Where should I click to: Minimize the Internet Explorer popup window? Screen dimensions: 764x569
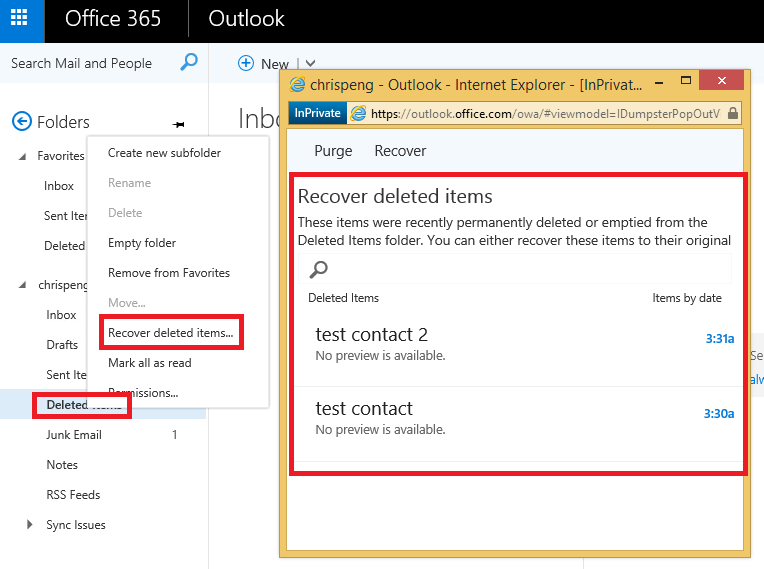(x=659, y=83)
